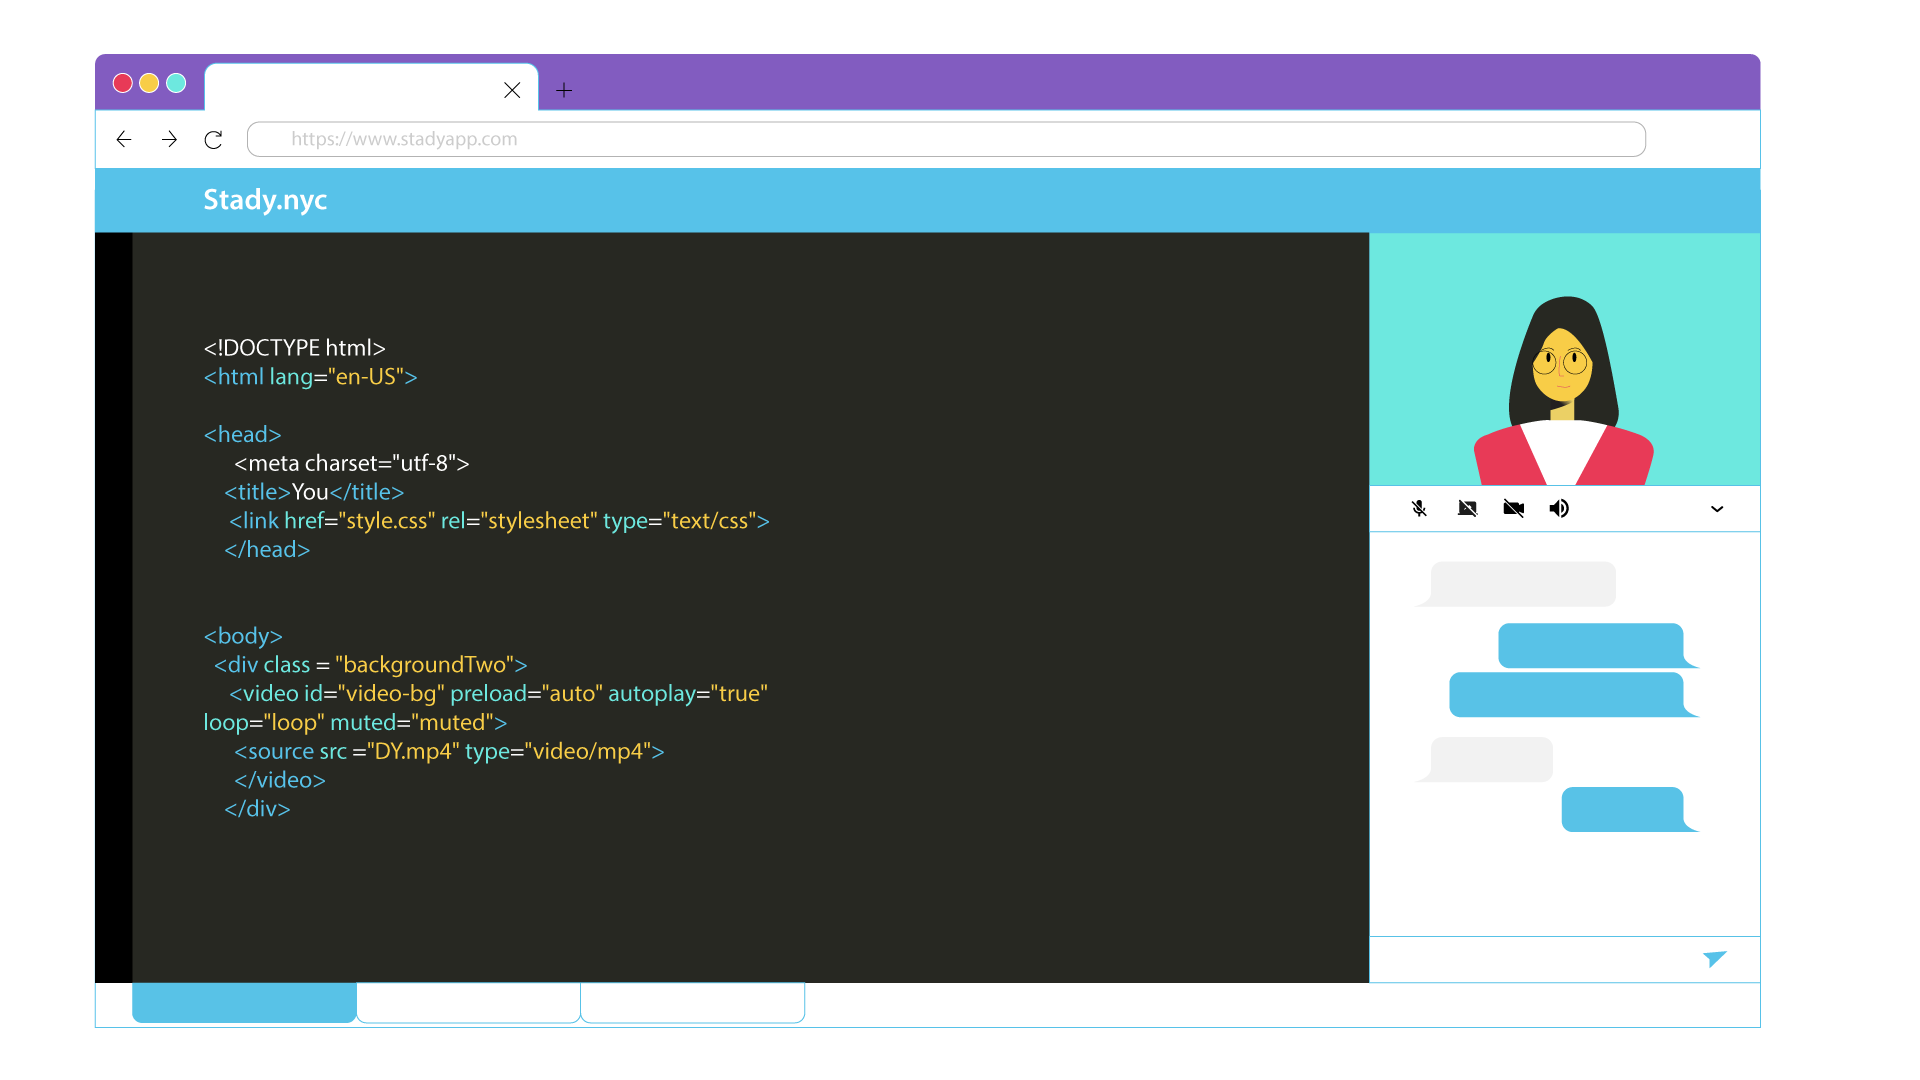This screenshot has height=1080, width=1920.
Task: Toggle the disabled screen share icon
Action: point(1467,508)
